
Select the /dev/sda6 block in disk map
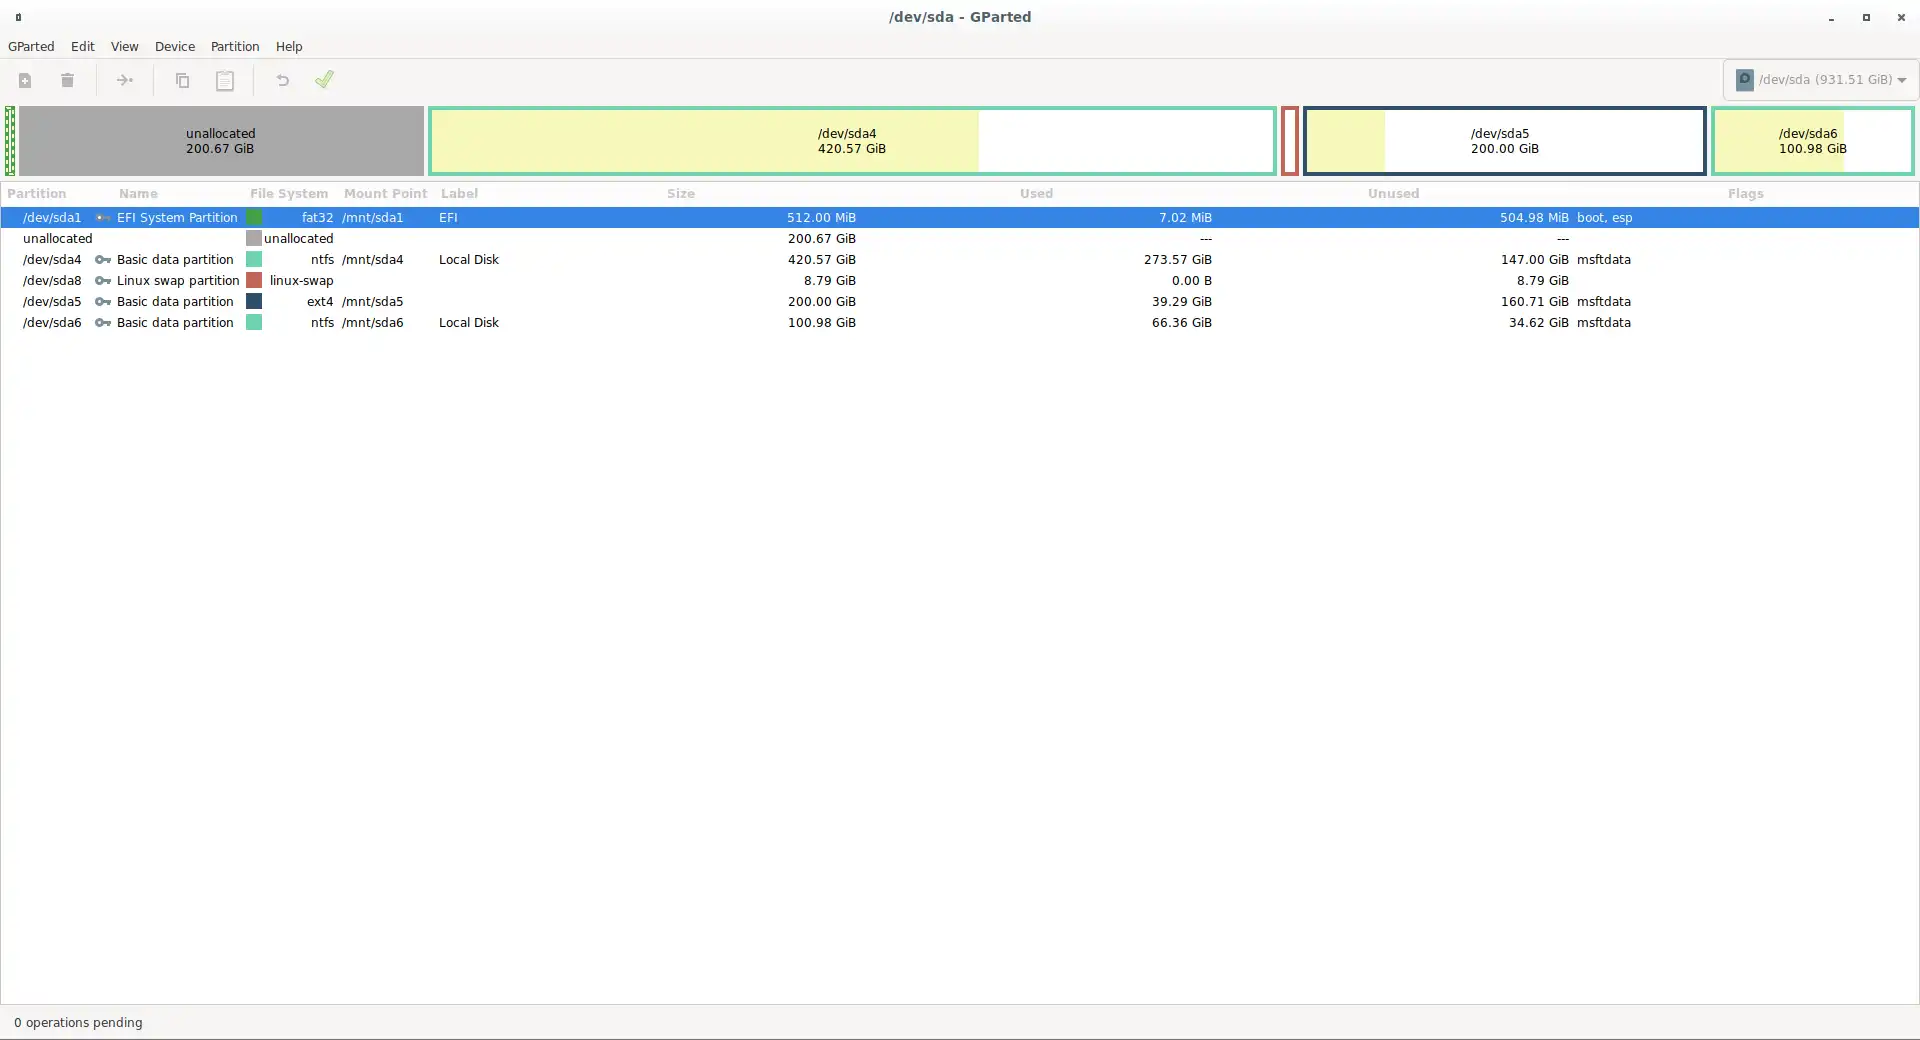(1812, 141)
